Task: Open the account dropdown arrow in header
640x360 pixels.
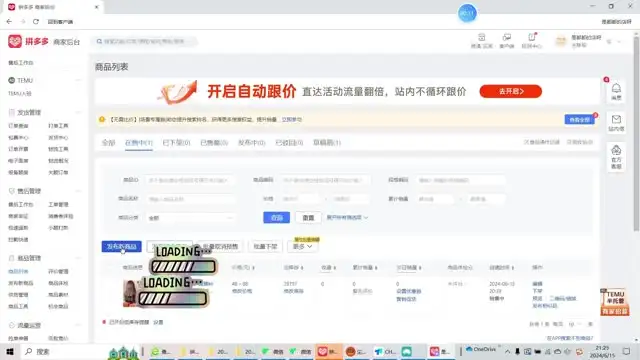Action: tap(619, 42)
